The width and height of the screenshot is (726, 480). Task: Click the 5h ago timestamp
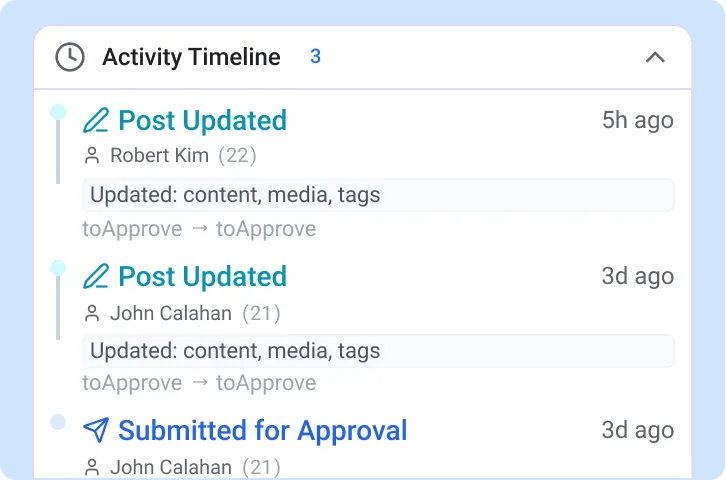637,121
